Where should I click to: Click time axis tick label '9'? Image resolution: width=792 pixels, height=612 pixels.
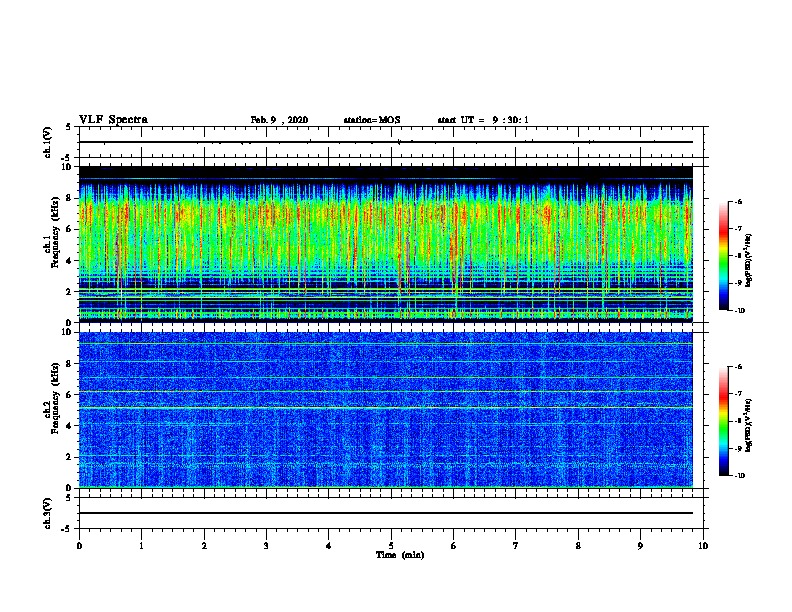[x=640, y=546]
